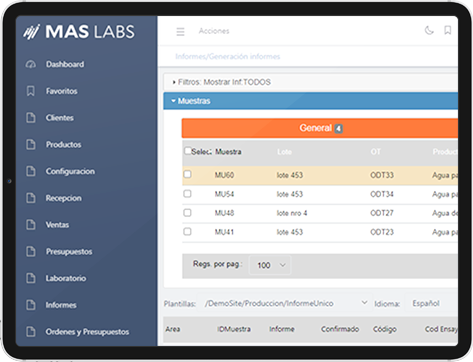Click the Area column header
This screenshot has height=362, width=473.
coord(173,329)
